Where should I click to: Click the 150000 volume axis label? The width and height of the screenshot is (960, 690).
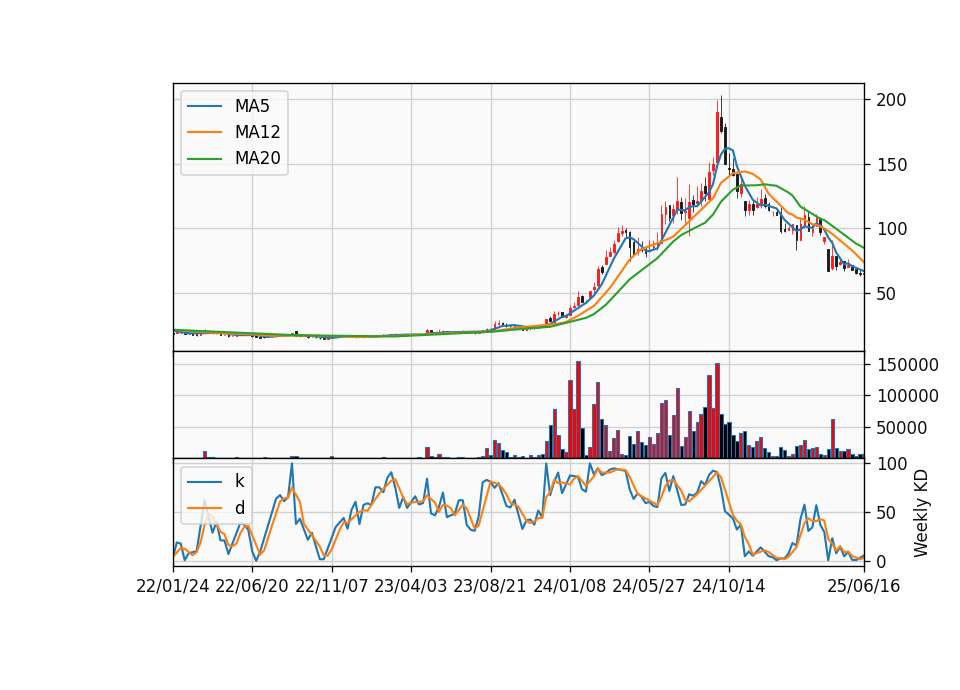[x=907, y=365]
